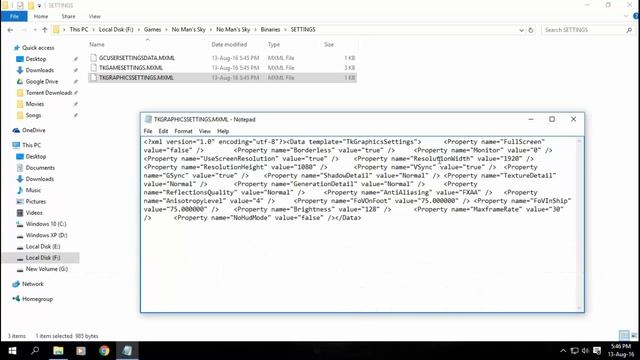The width and height of the screenshot is (640, 360).
Task: Select This PC in the navigation pane
Action: (31, 145)
